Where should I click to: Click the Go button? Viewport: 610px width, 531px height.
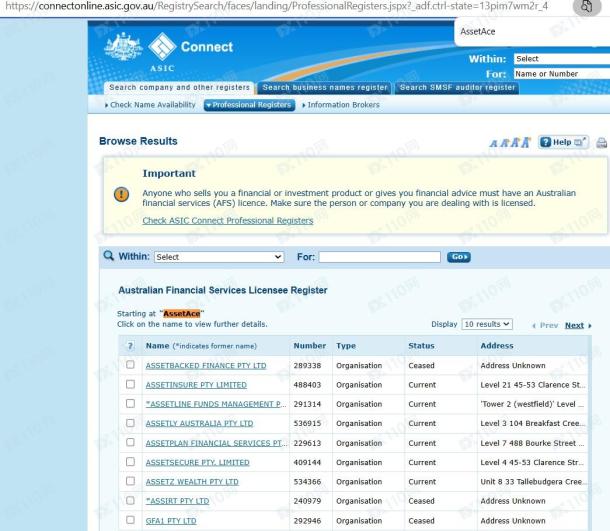[459, 257]
